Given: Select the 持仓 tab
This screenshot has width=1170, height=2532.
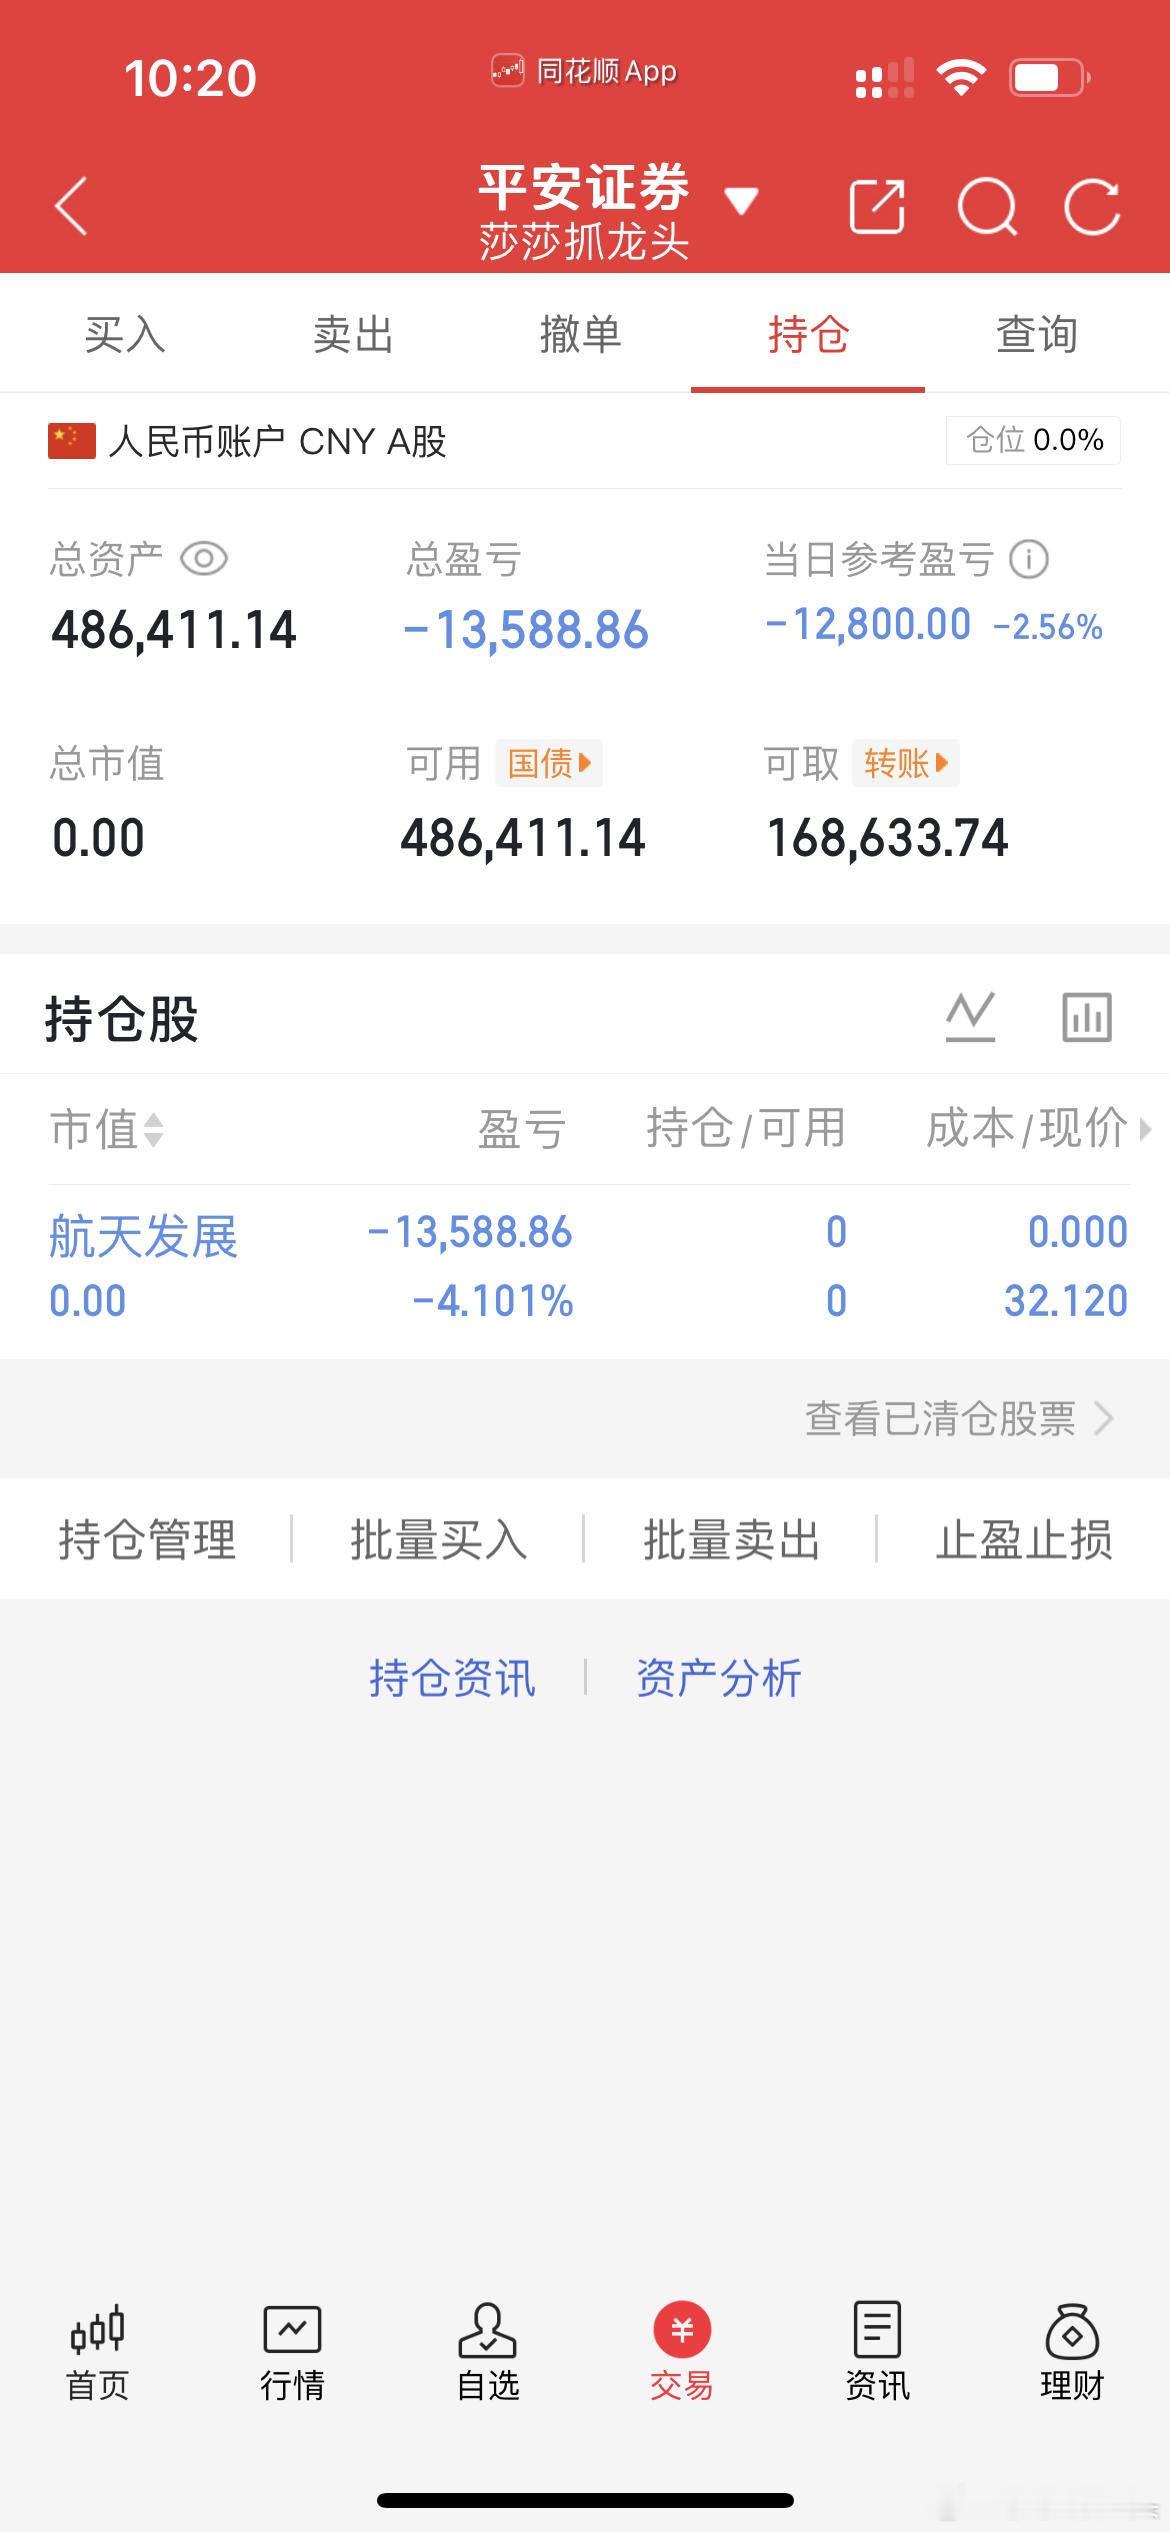Looking at the screenshot, I should [808, 334].
